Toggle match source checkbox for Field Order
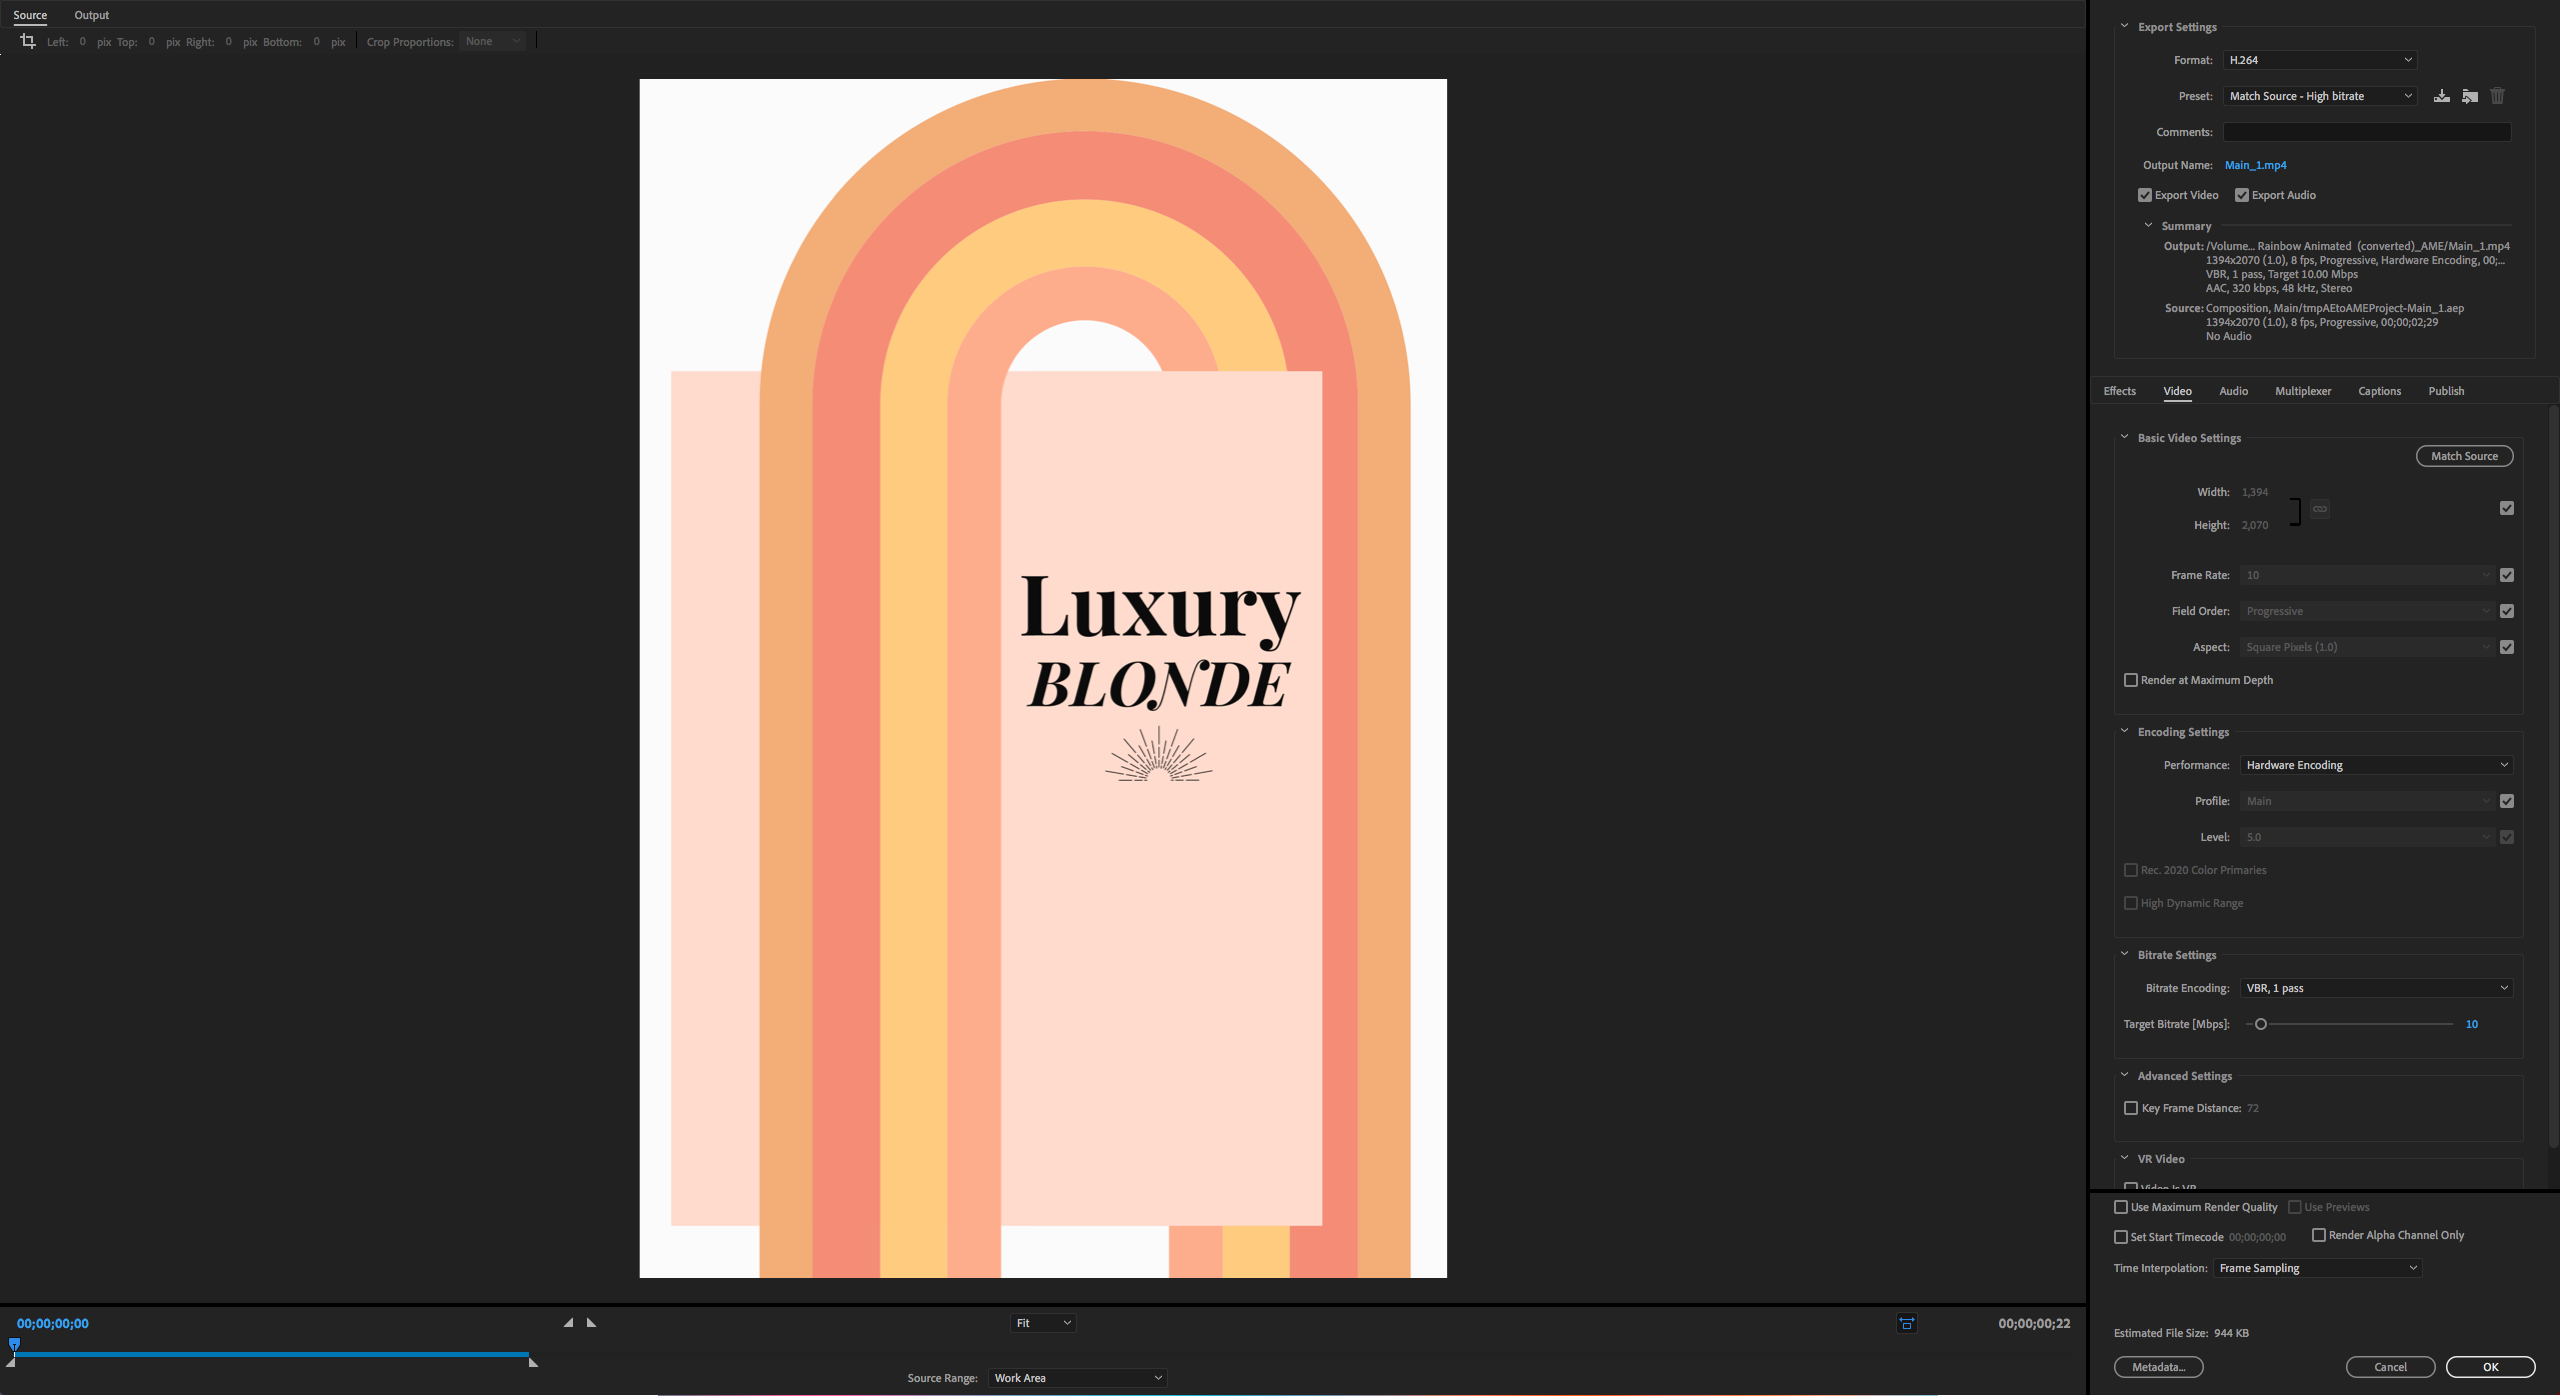 click(2507, 611)
